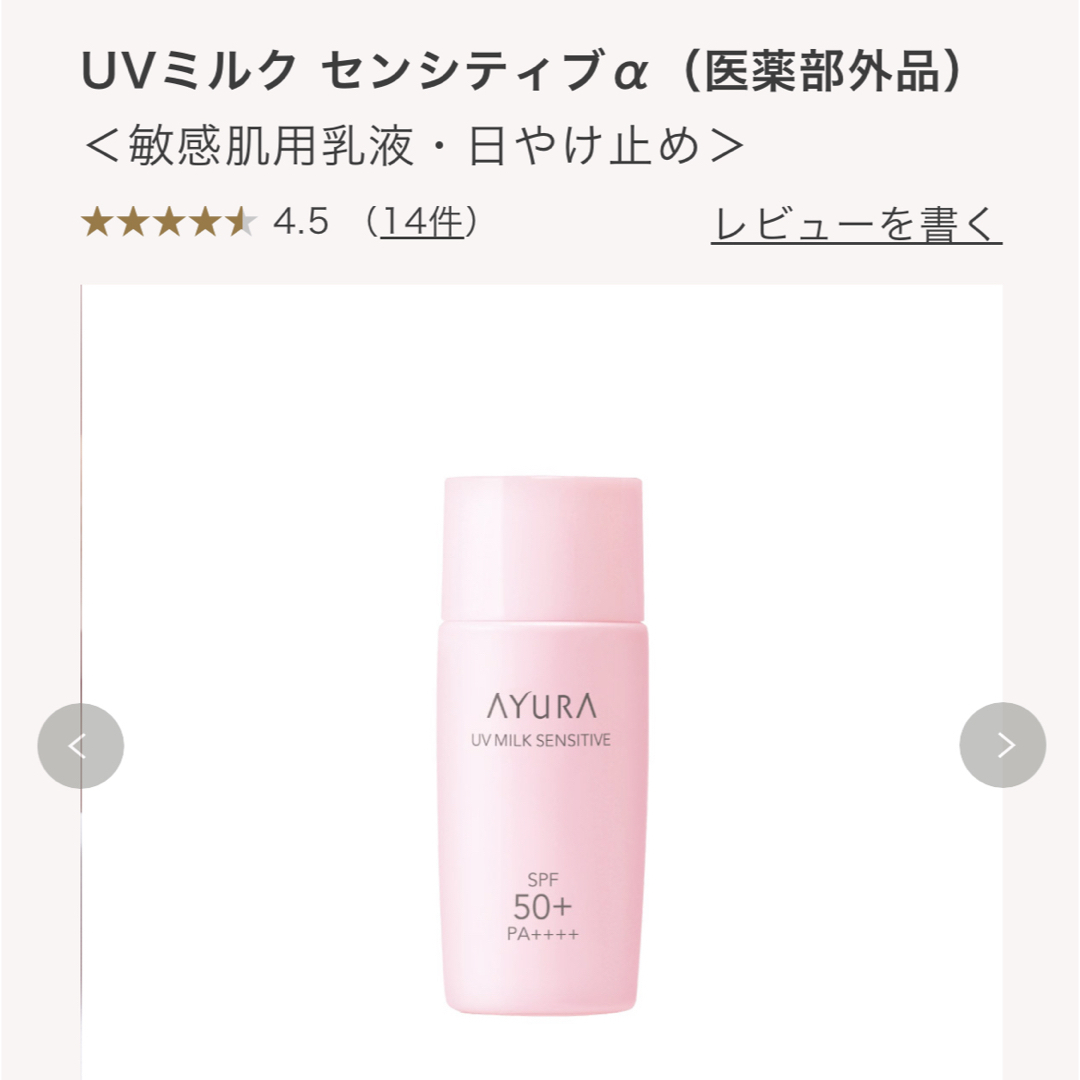Click the 4.5 rating score

[x=301, y=222]
